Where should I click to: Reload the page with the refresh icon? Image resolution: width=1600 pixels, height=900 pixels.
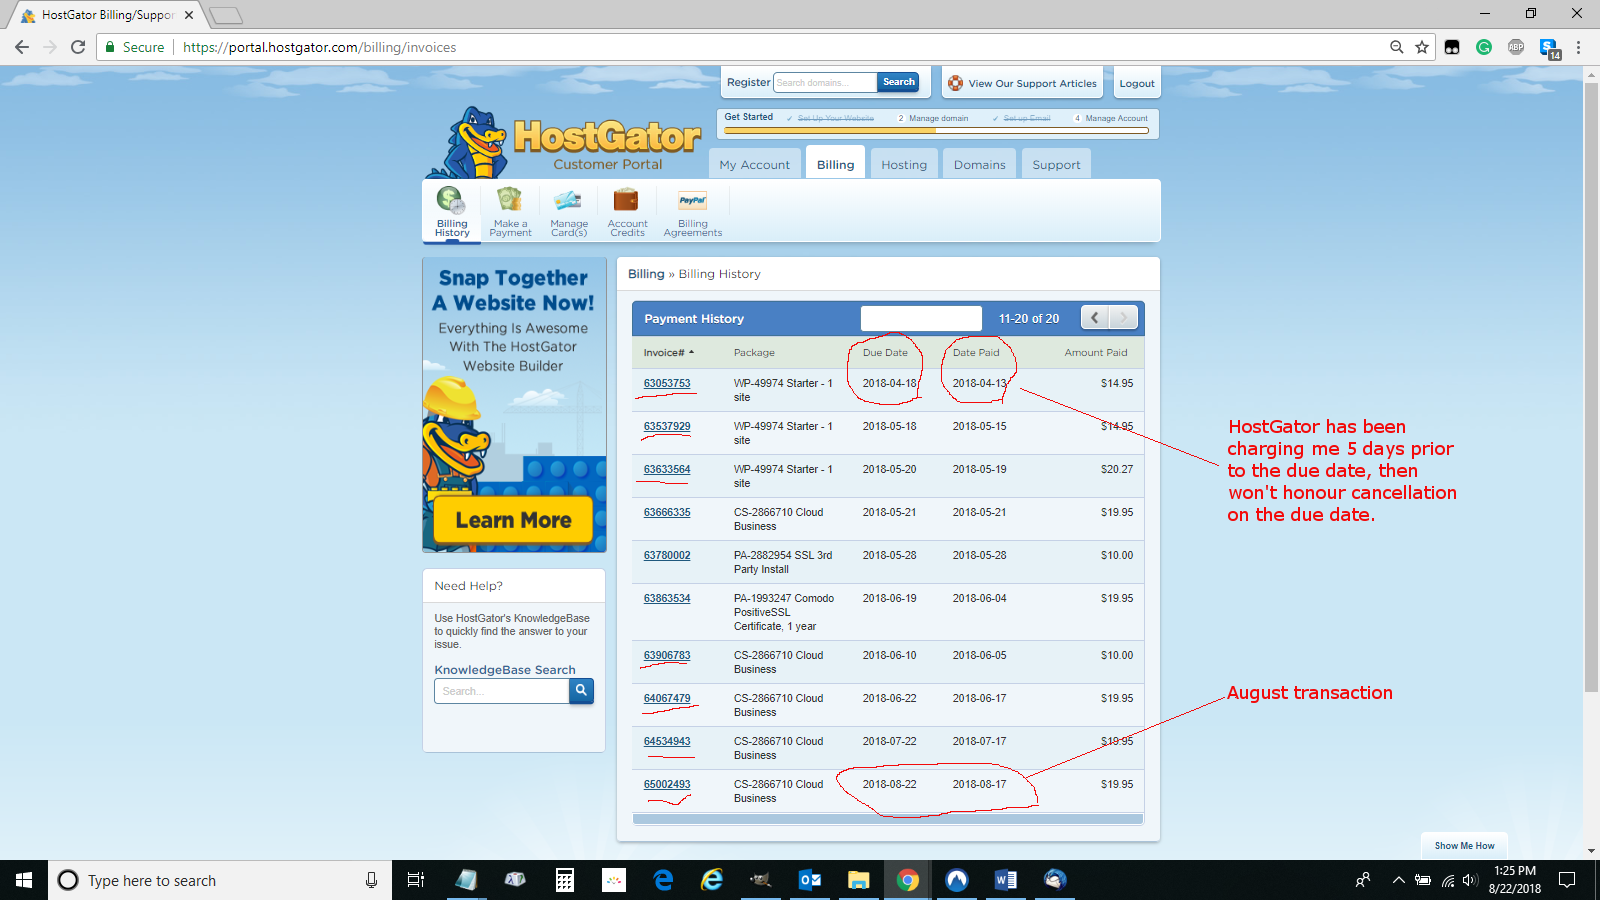78,47
